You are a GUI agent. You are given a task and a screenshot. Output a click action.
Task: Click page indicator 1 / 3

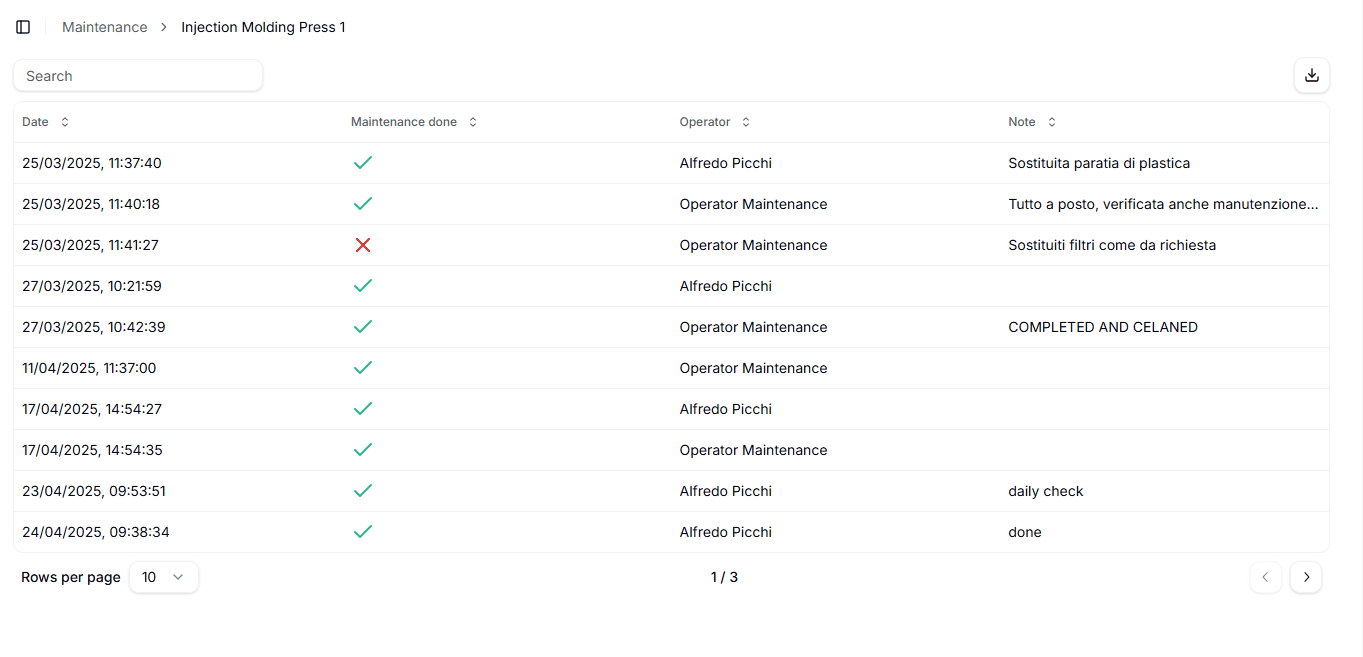(724, 577)
